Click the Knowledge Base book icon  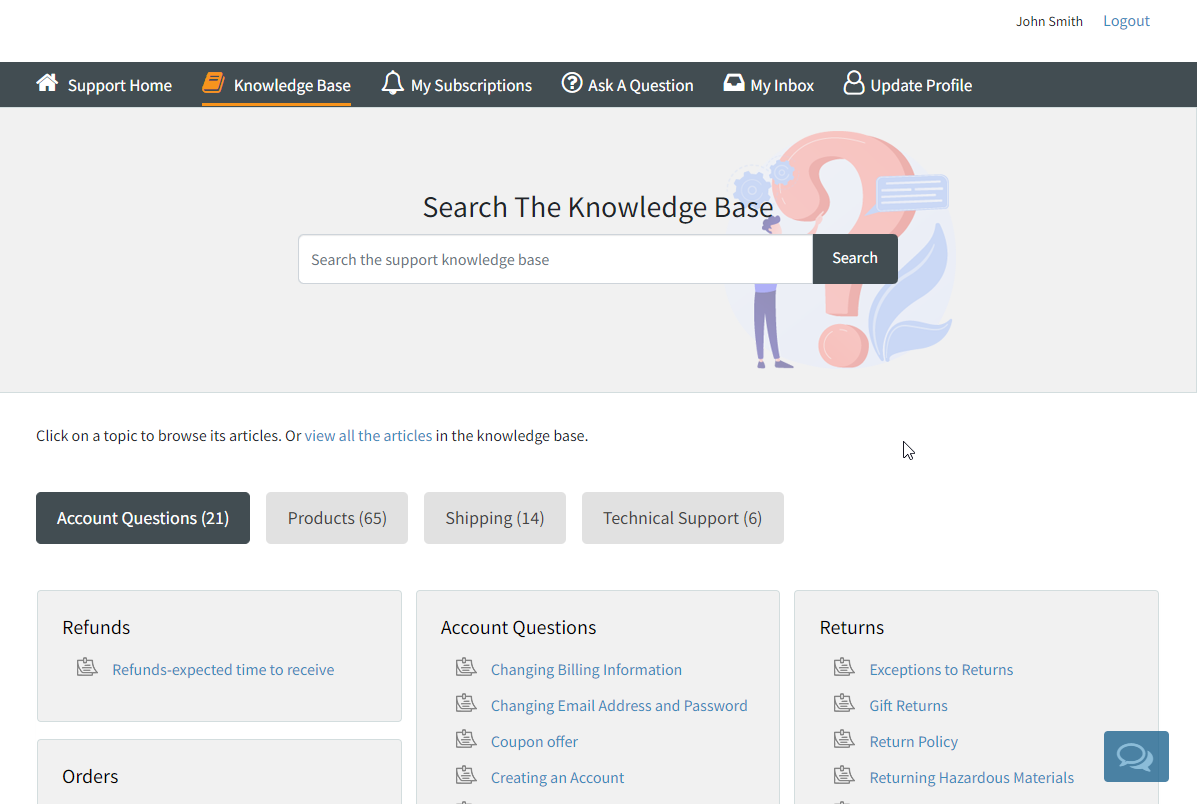pyautogui.click(x=213, y=83)
